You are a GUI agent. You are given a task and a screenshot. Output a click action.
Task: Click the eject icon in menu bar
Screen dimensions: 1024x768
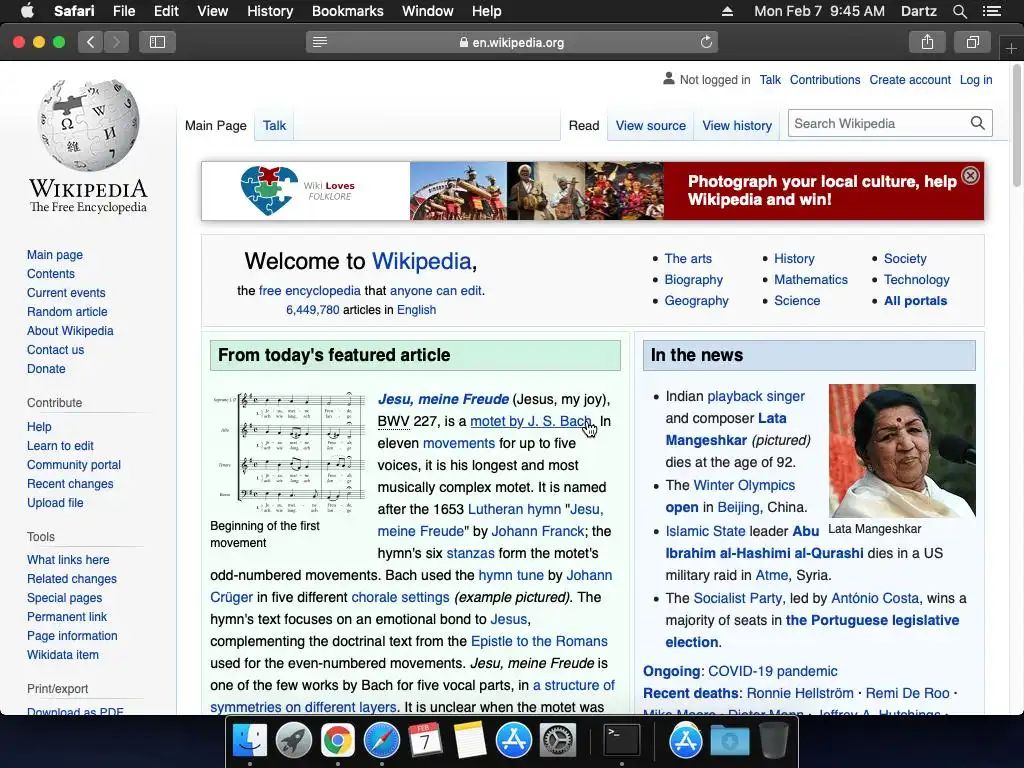(x=728, y=11)
